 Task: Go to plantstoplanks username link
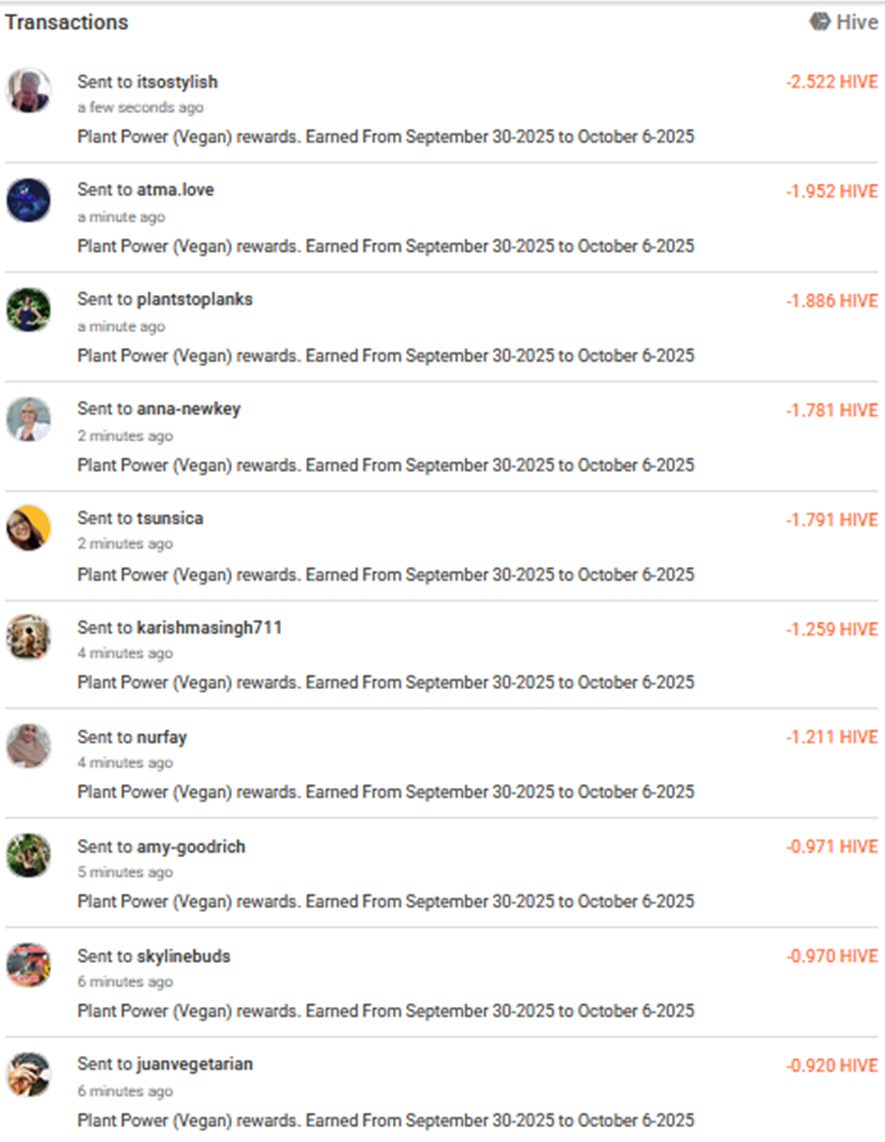click(194, 299)
